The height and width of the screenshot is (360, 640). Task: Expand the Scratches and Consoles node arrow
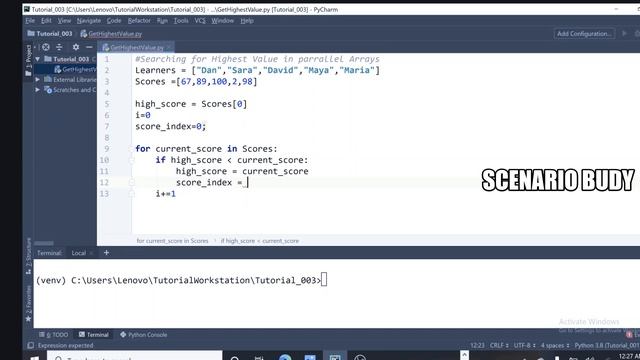[x=38, y=90]
